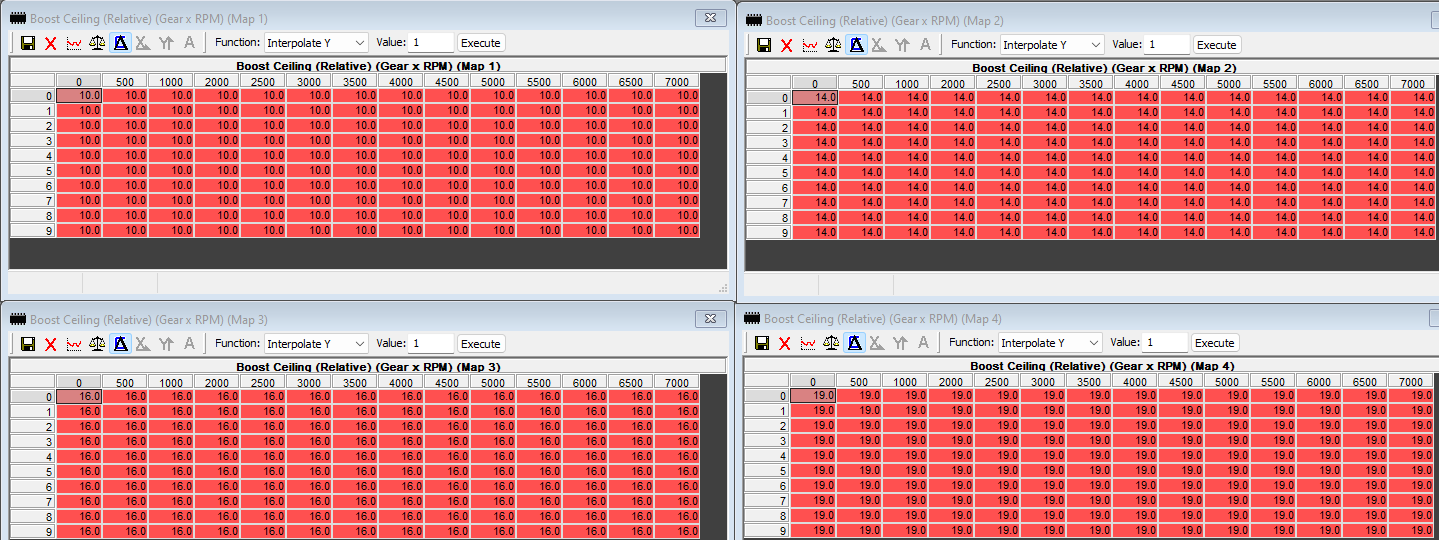
Task: Click the red X discard icon in Map 4
Action: click(785, 343)
